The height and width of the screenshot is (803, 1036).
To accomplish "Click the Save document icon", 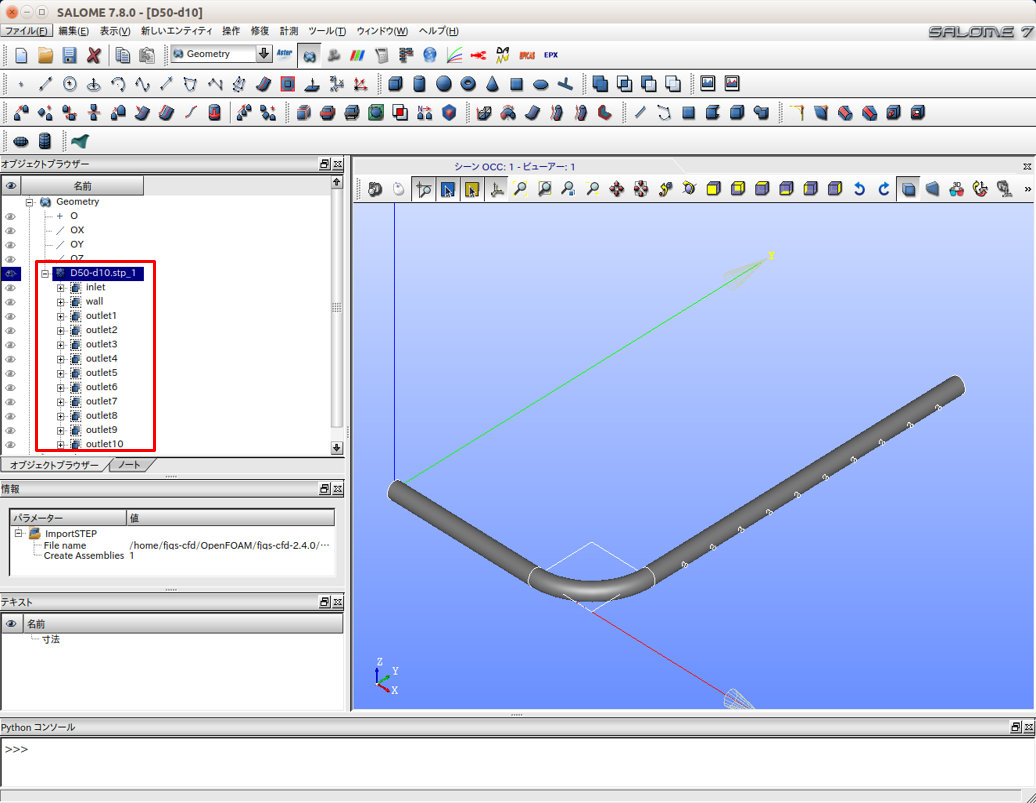I will pyautogui.click(x=69, y=55).
